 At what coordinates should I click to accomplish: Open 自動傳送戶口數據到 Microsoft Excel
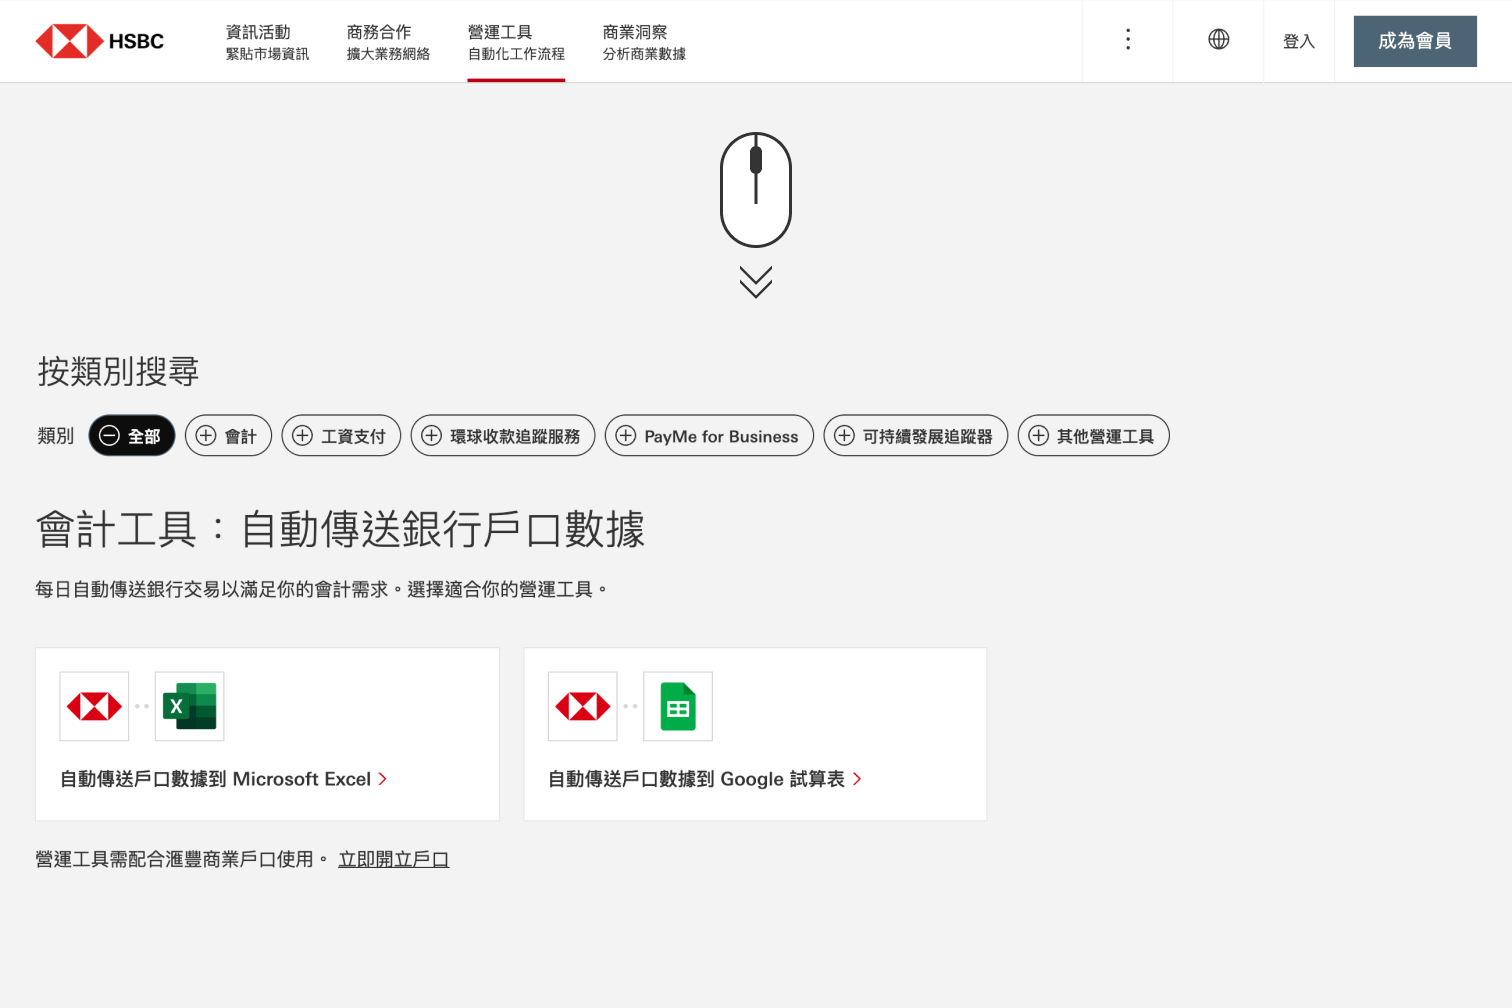pyautogui.click(x=222, y=778)
